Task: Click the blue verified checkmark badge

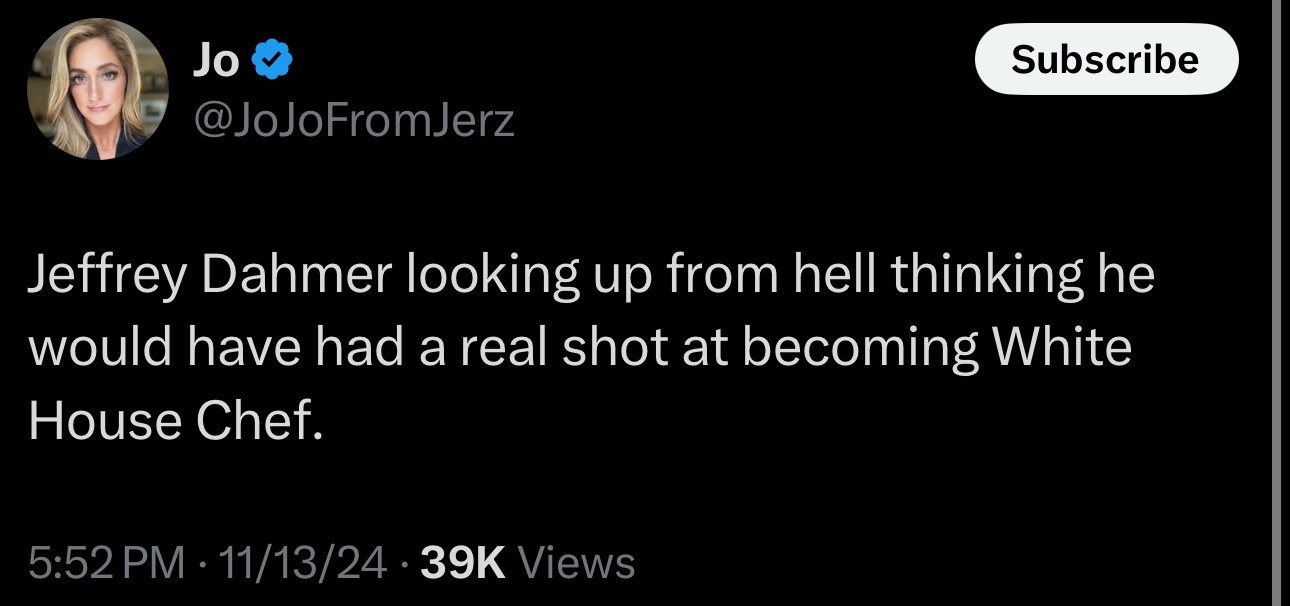Action: click(x=271, y=63)
